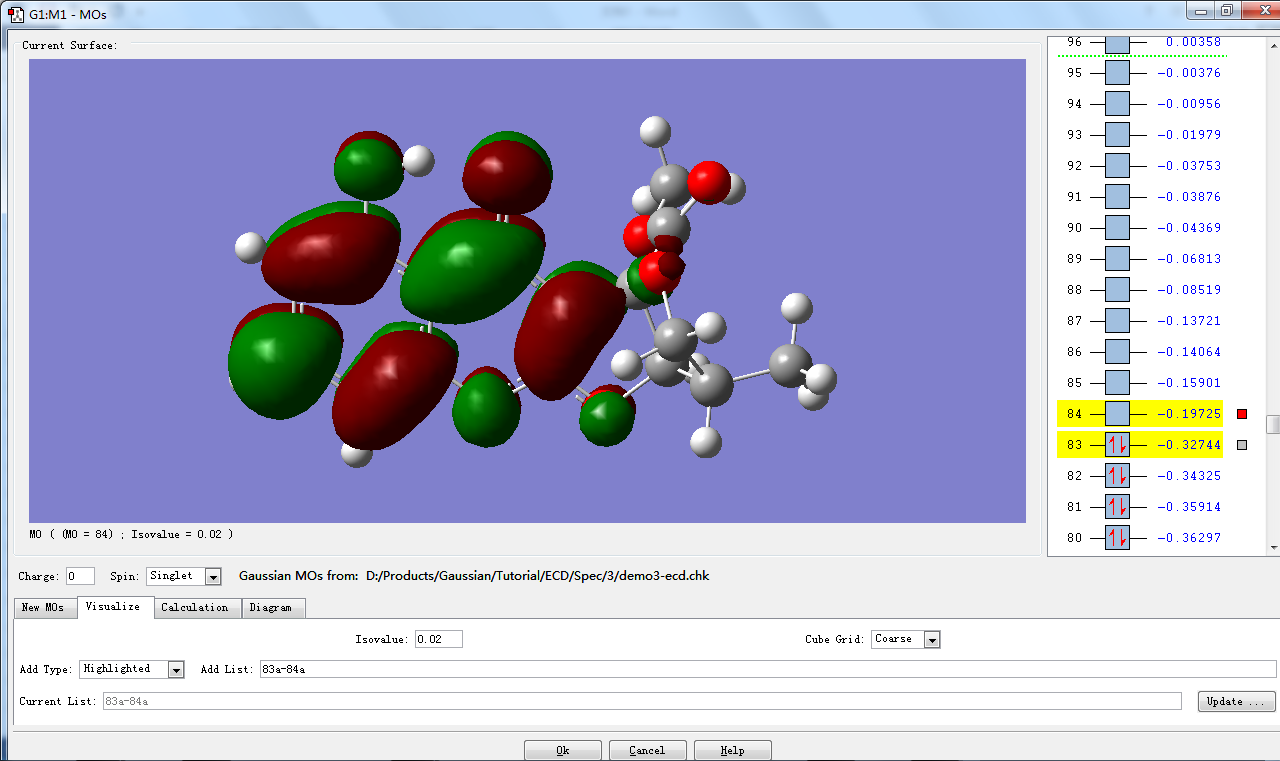Select the orbital 80 electron-pair box
Image resolution: width=1280 pixels, height=761 pixels.
tap(1117, 538)
